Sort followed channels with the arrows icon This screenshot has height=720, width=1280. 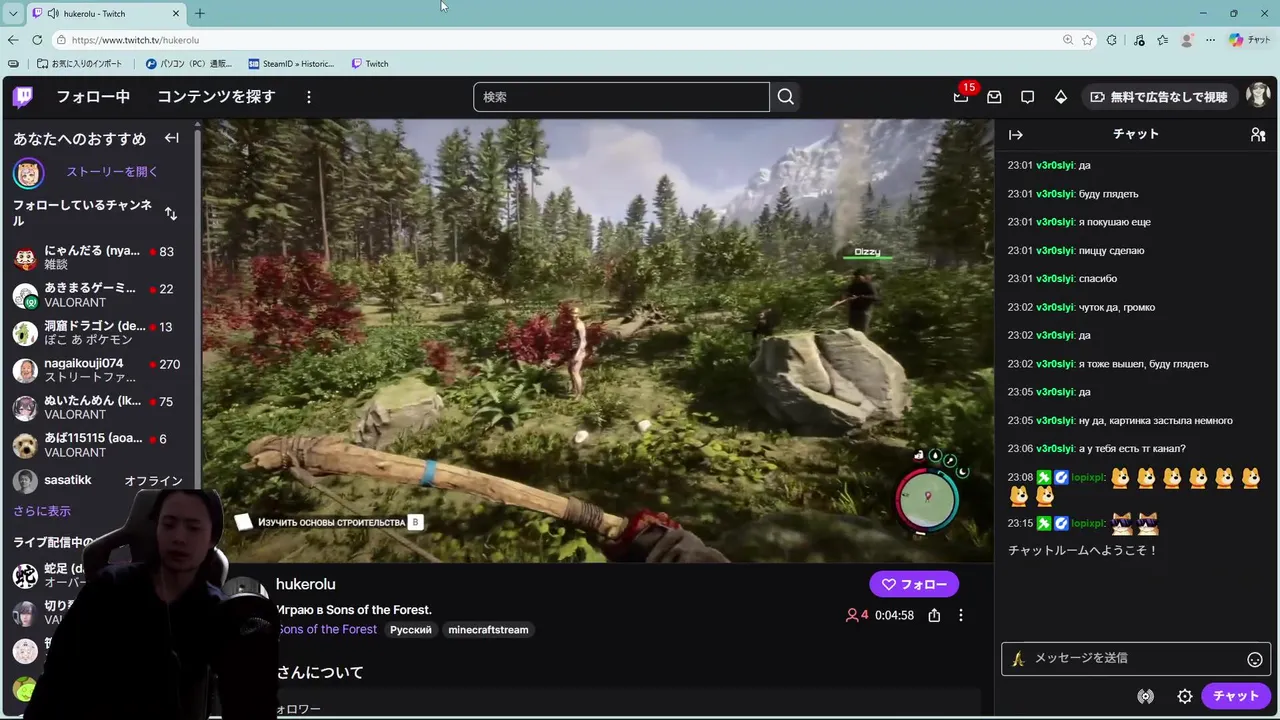click(171, 213)
